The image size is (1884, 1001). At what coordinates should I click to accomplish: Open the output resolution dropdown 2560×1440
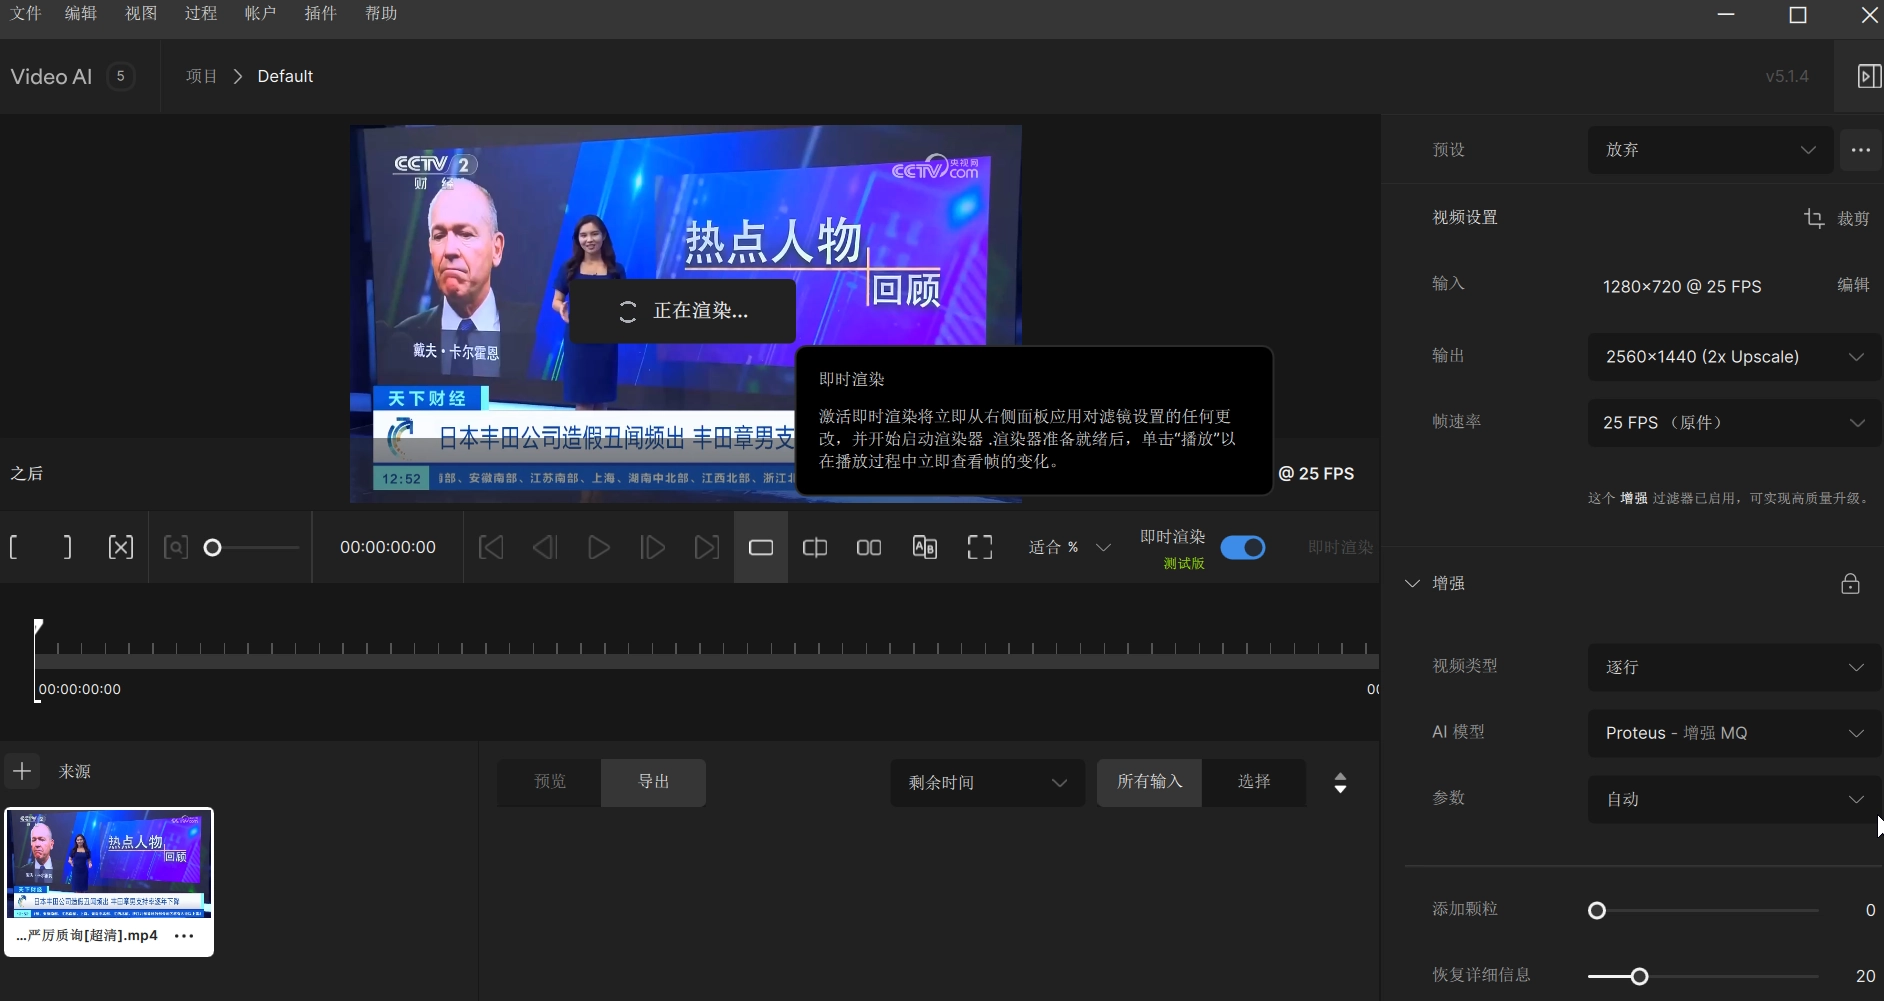pos(1734,357)
